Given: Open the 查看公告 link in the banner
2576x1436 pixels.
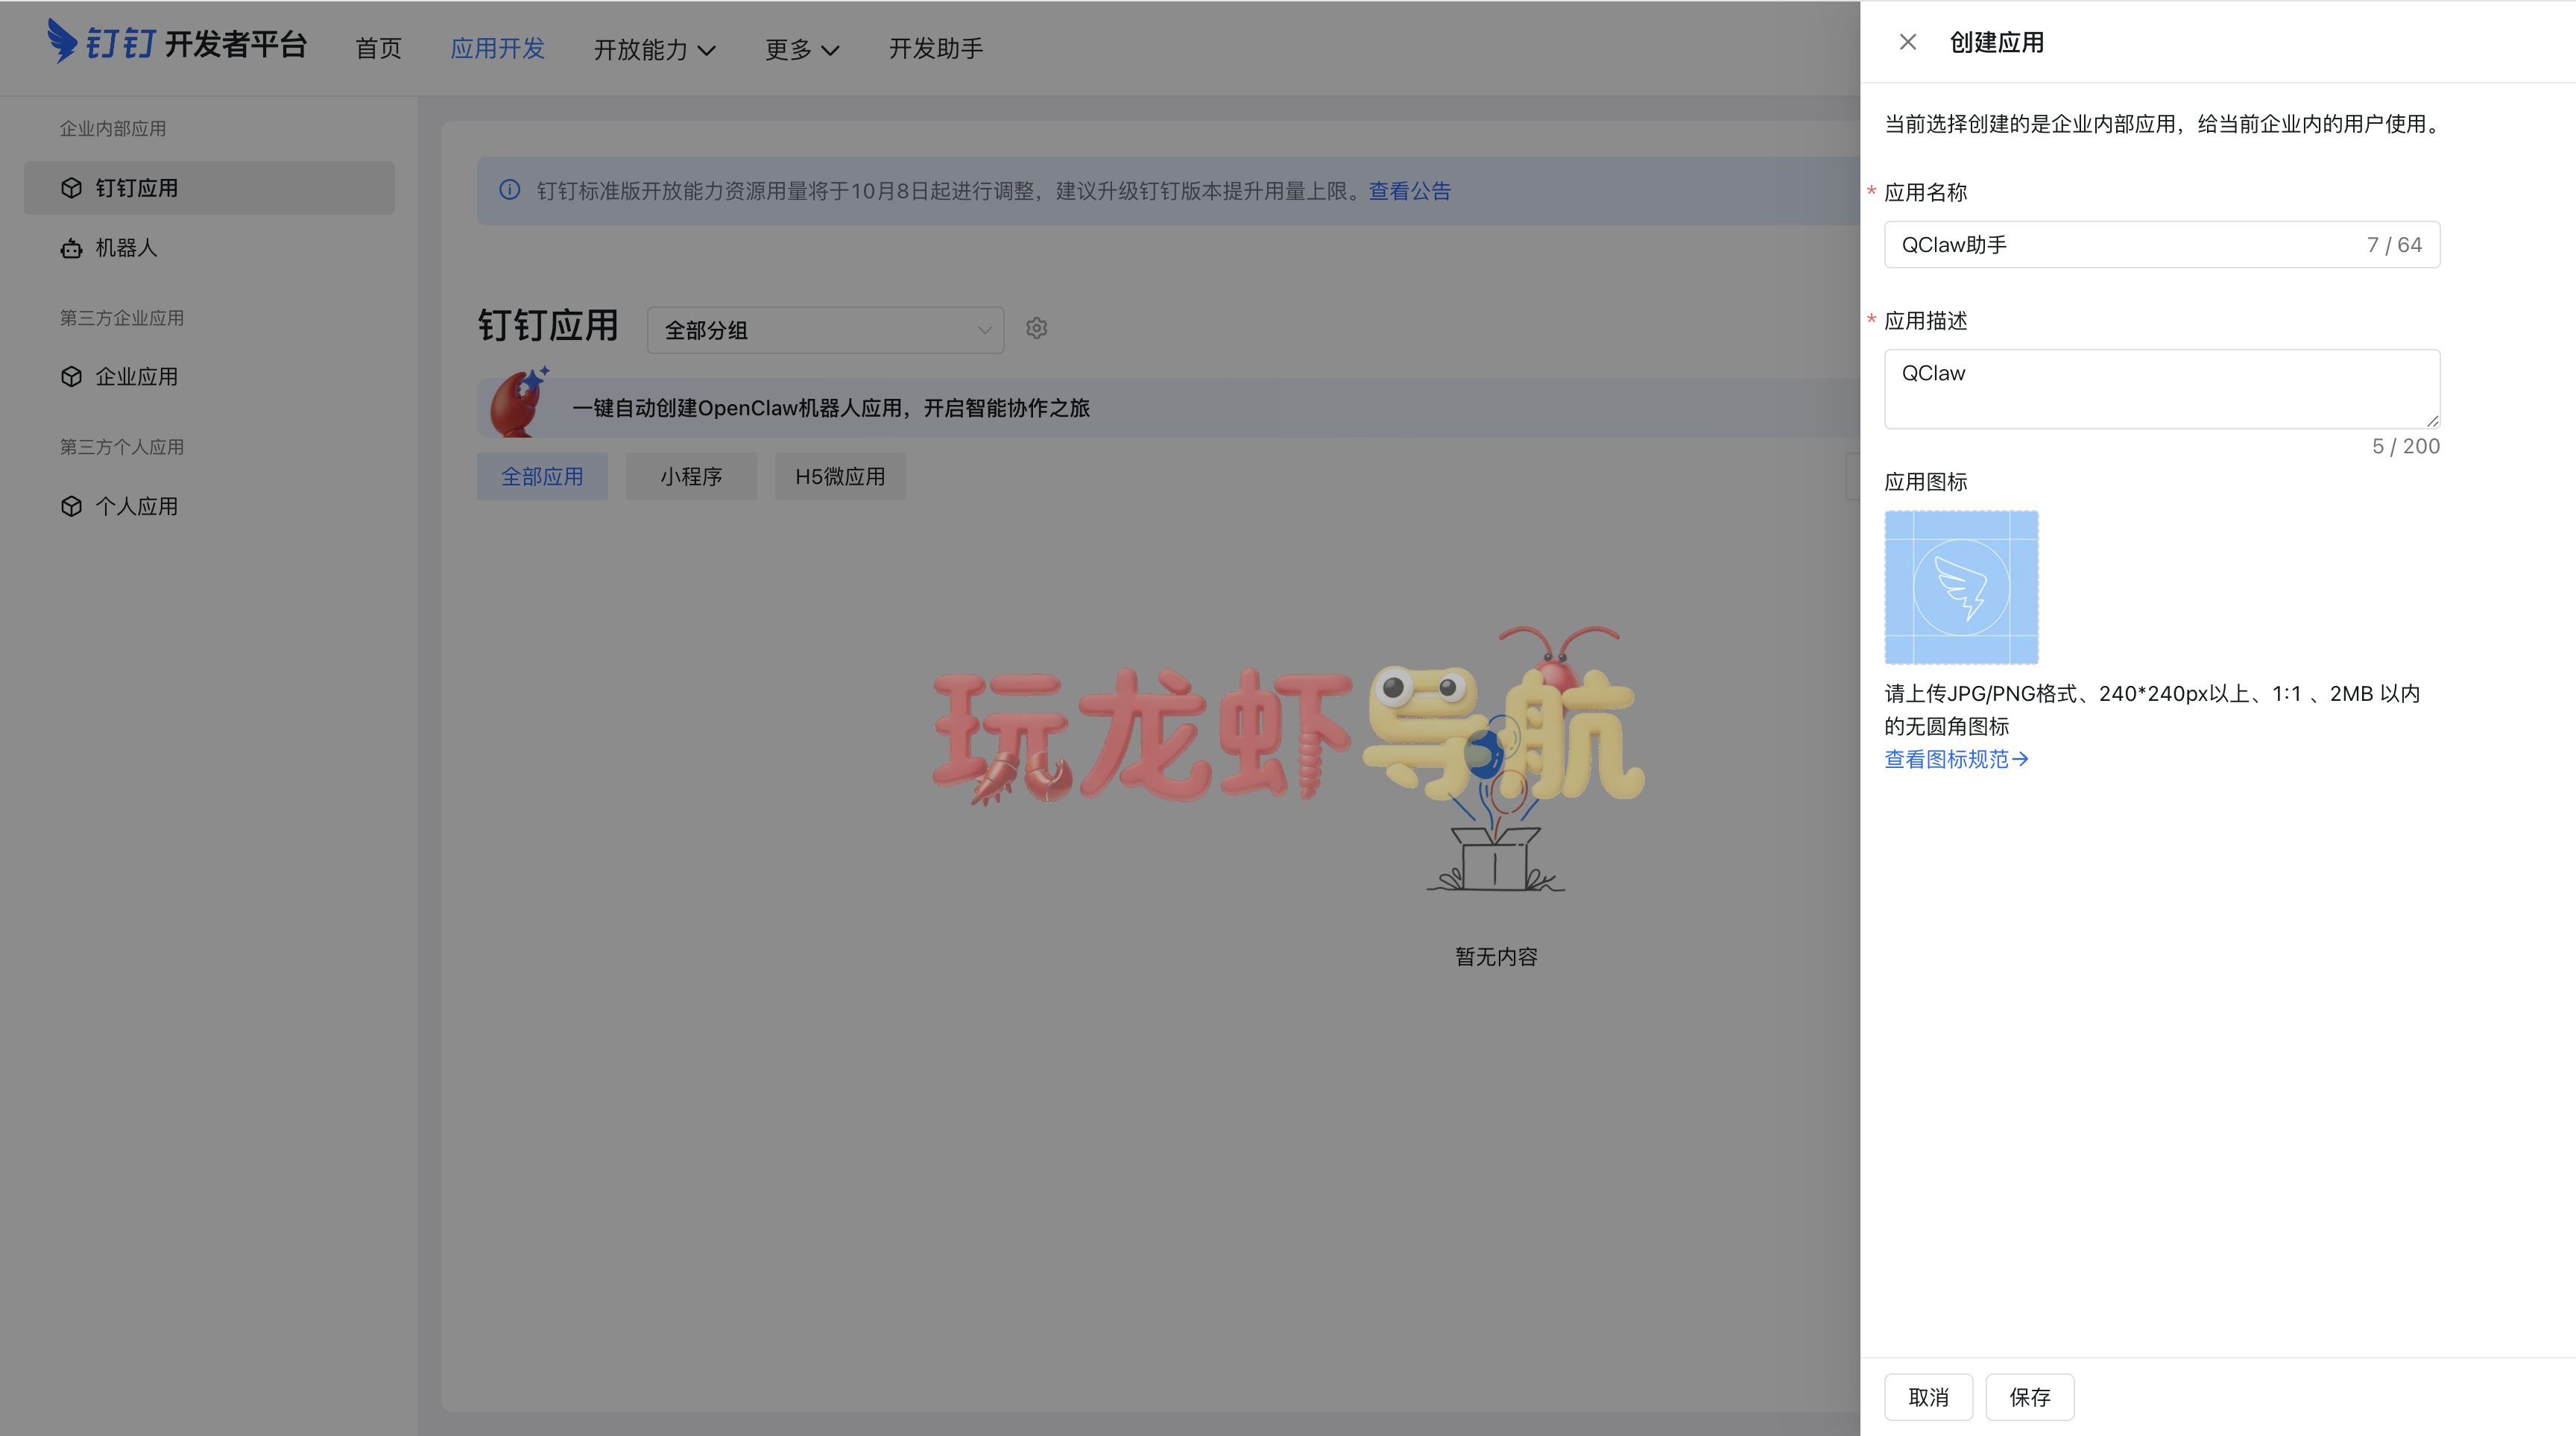Looking at the screenshot, I should pyautogui.click(x=1410, y=190).
